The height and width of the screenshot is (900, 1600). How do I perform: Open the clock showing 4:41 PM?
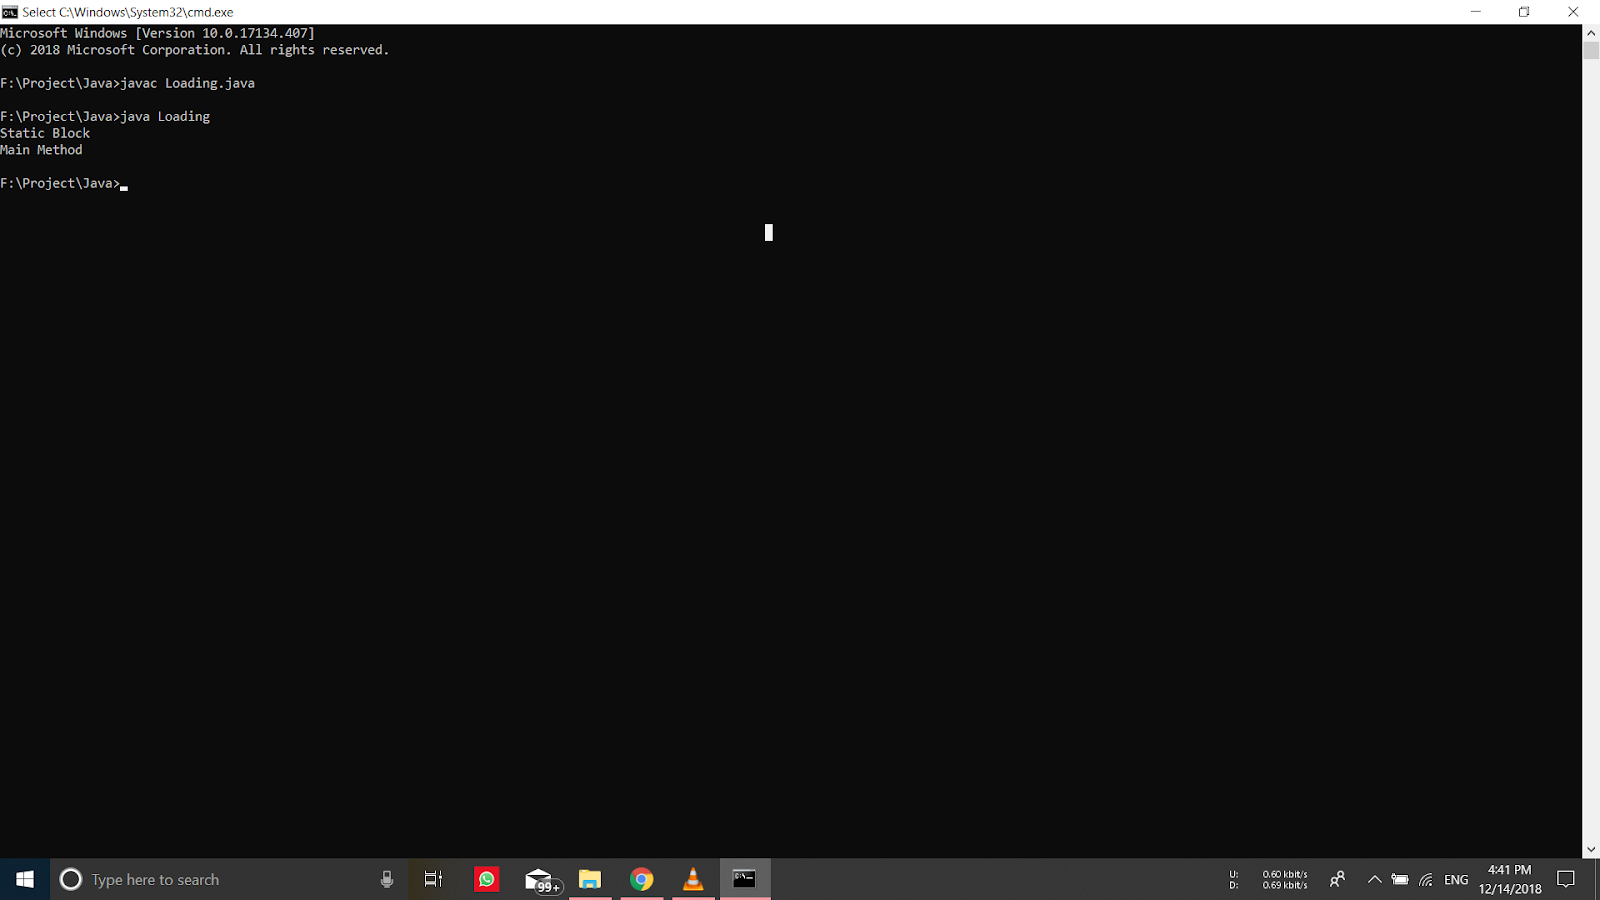(x=1510, y=879)
